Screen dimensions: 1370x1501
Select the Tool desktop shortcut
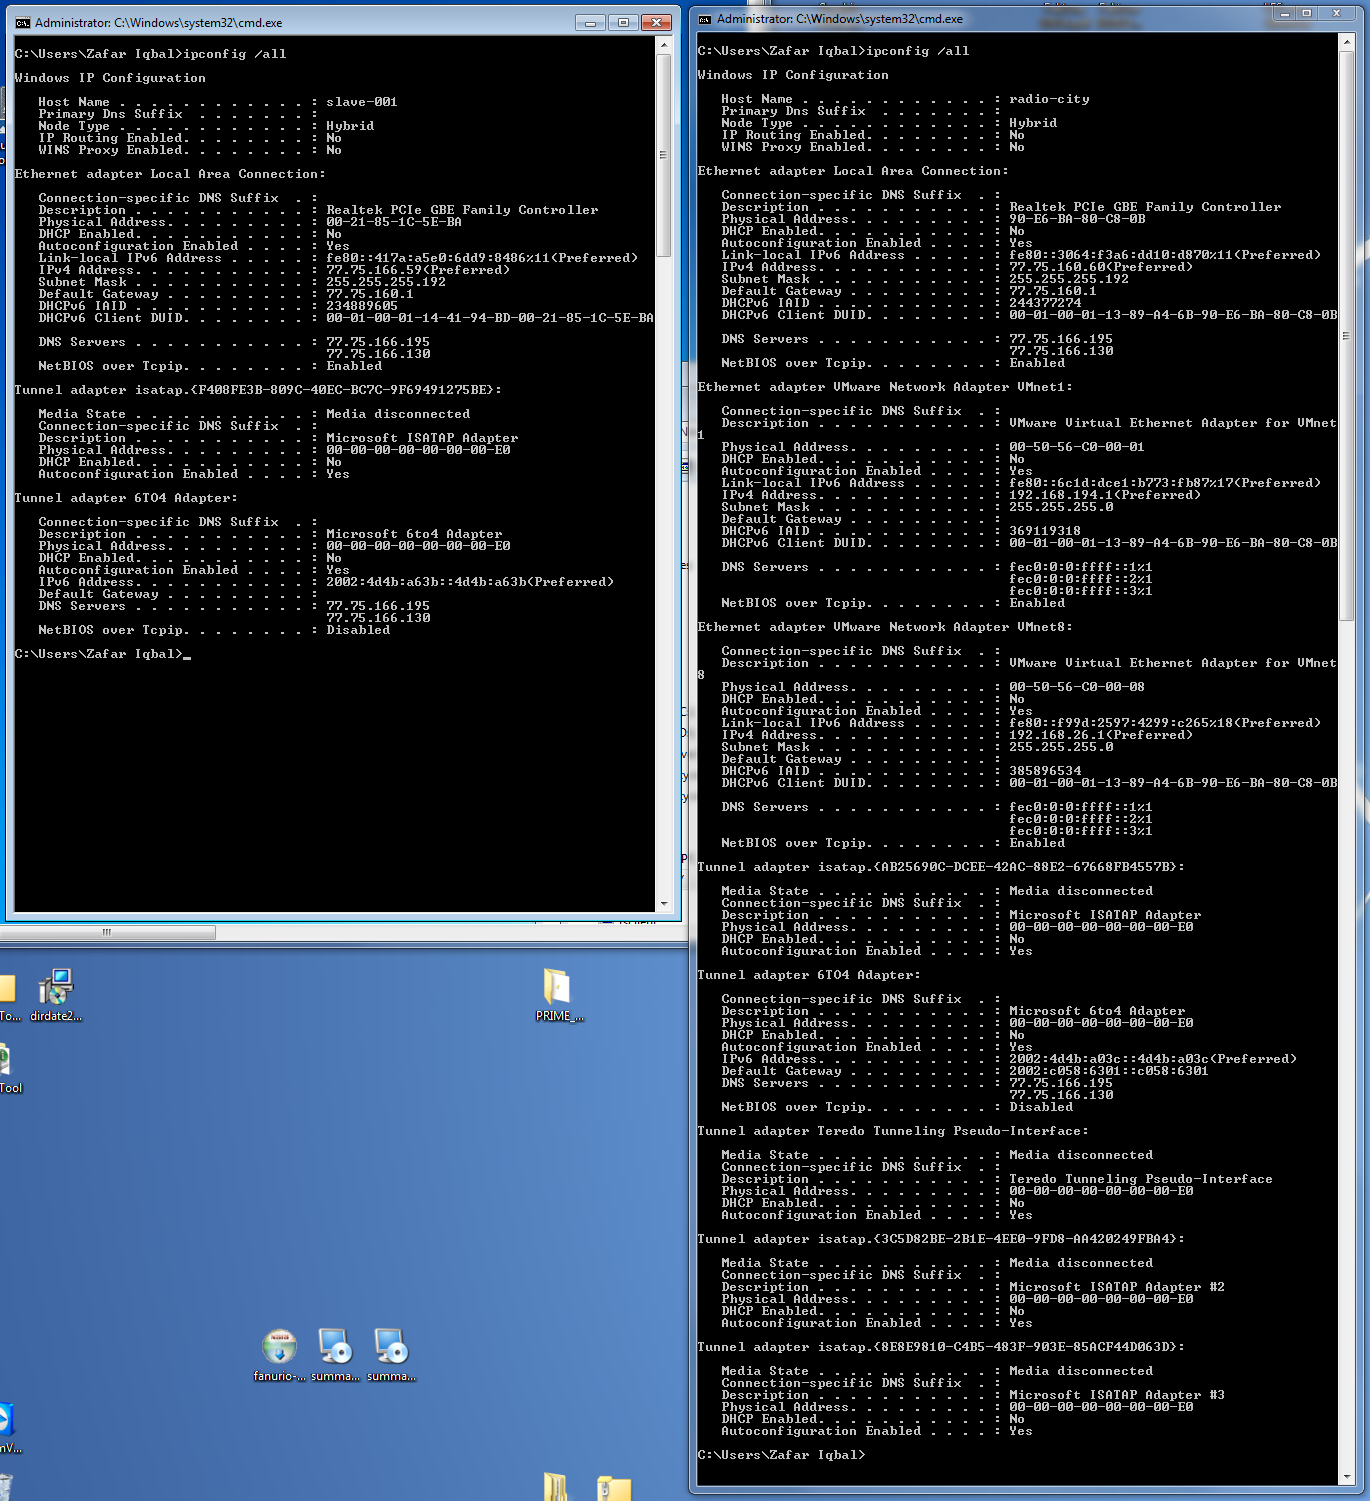click(6, 1062)
